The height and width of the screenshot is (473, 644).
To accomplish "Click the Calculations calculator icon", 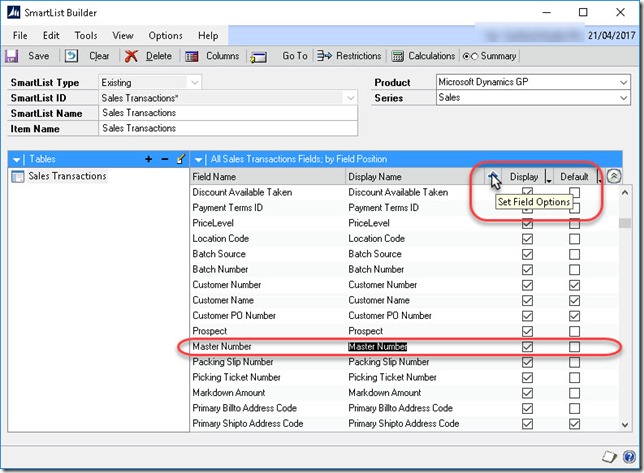I will 397,56.
